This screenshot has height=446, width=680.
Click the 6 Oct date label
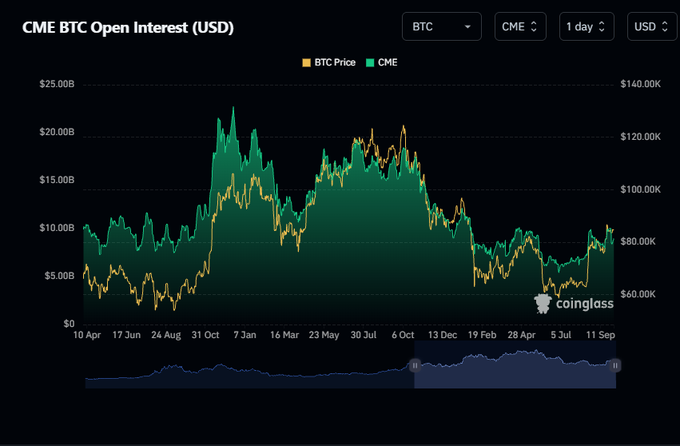pos(403,335)
